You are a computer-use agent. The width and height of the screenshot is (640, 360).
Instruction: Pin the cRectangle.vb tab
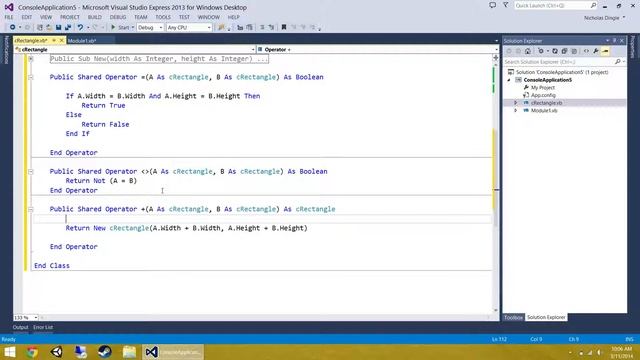(x=54, y=41)
